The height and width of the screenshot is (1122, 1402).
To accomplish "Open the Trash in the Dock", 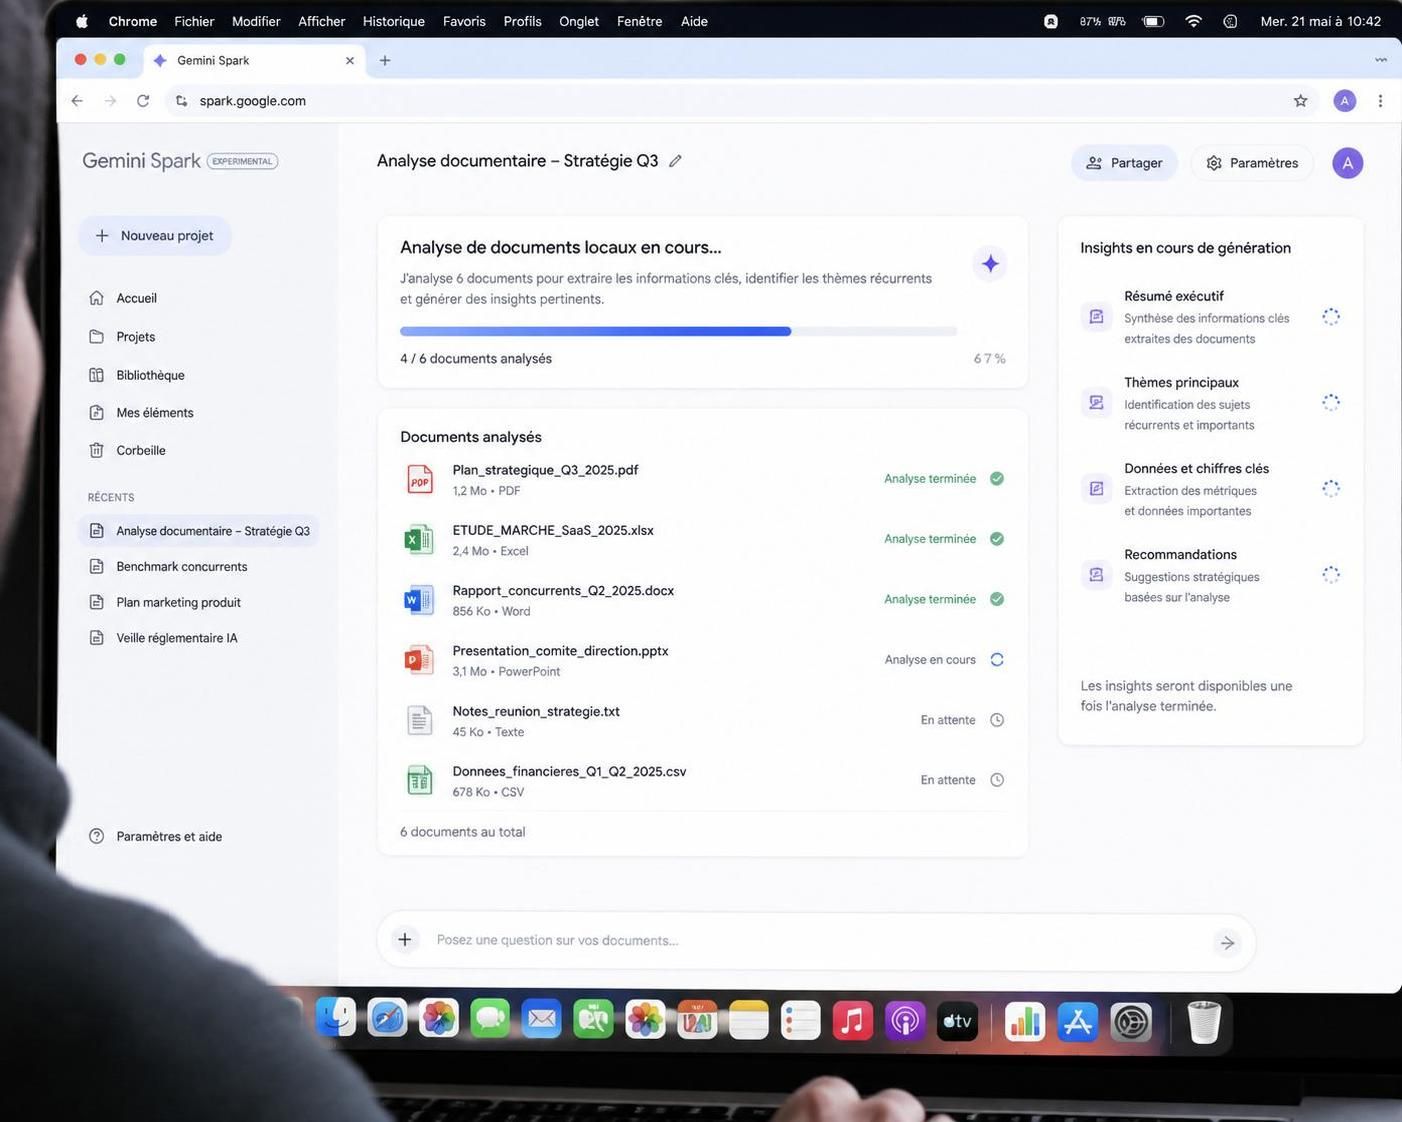I will pos(1204,1022).
